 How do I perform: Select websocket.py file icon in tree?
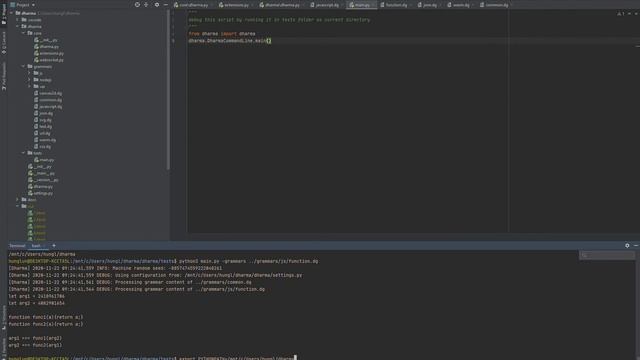[x=36, y=60]
